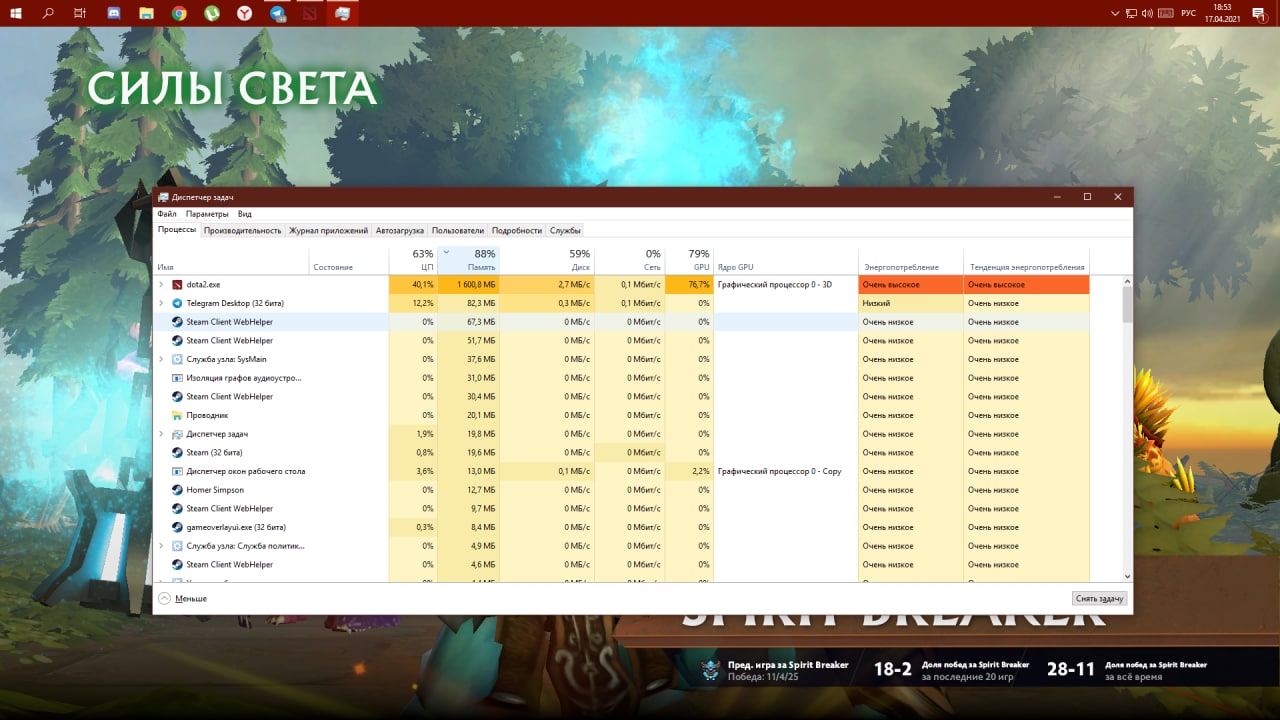
Task: Expand the Telegram Desktop process row
Action: [161, 303]
